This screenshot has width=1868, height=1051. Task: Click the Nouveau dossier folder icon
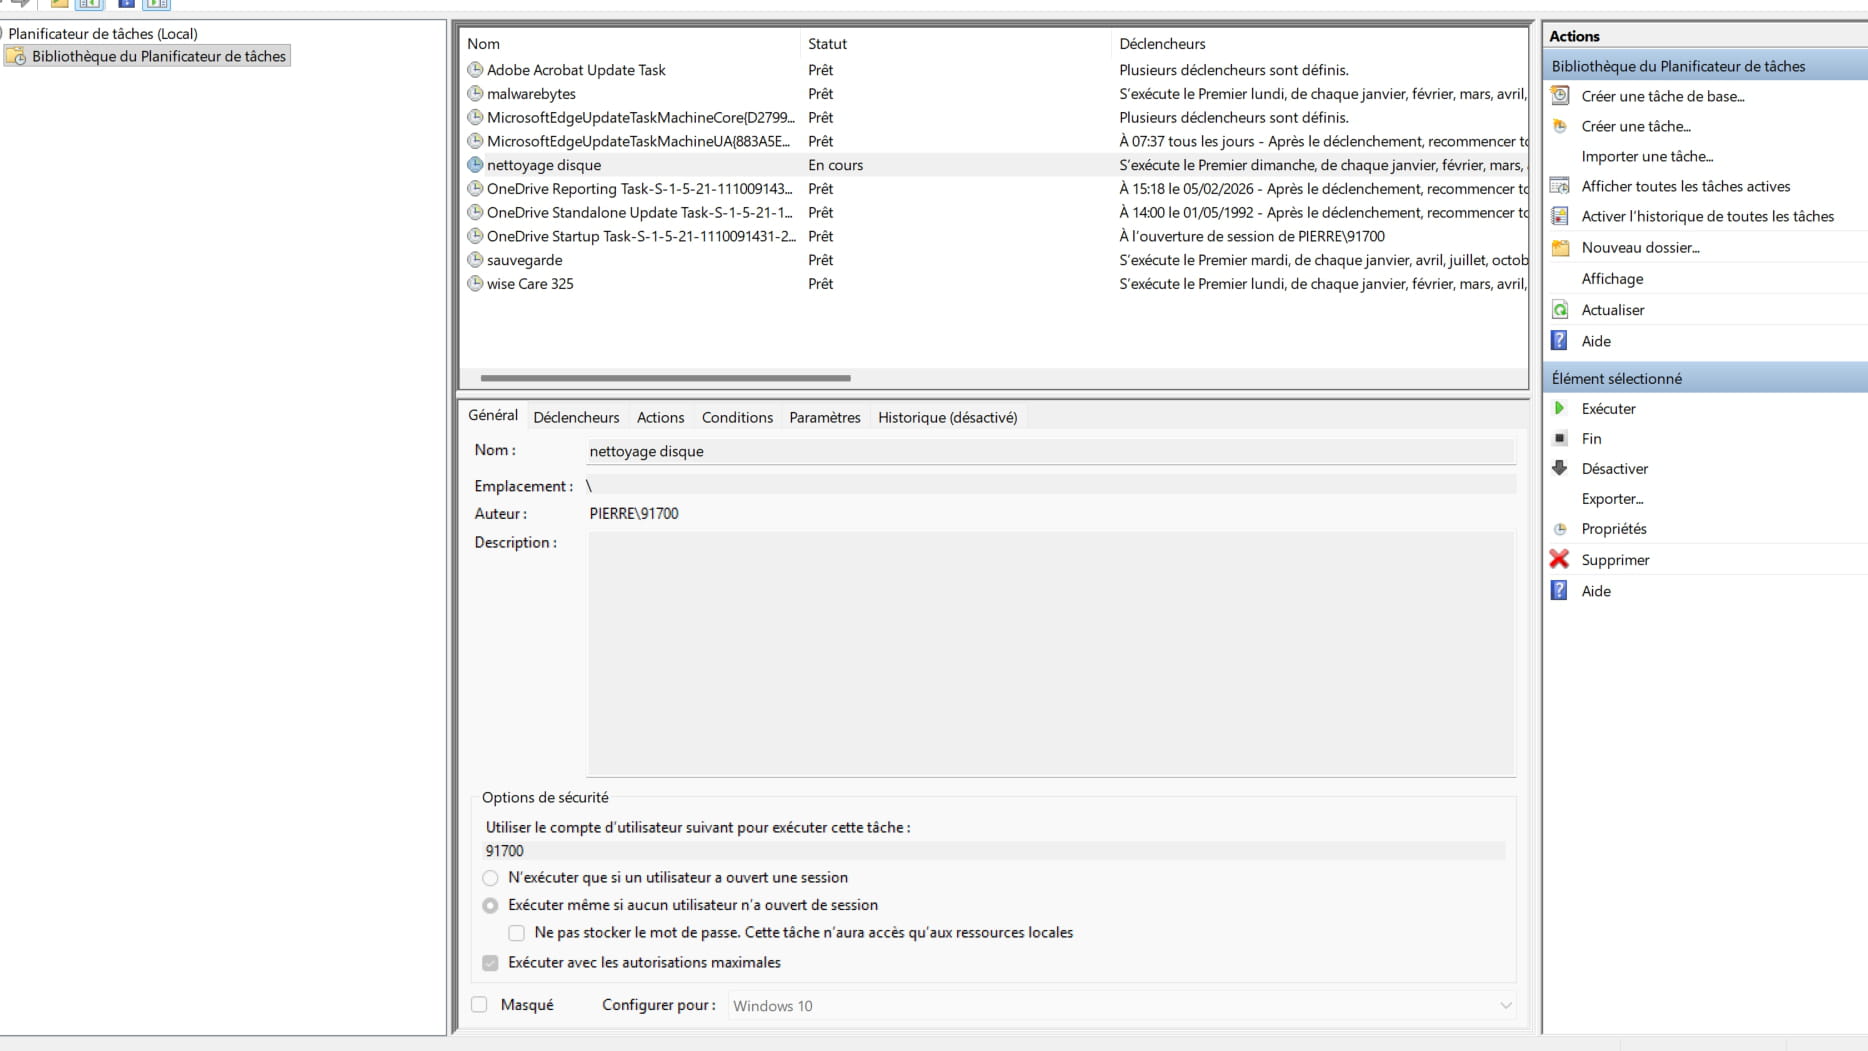(1559, 248)
